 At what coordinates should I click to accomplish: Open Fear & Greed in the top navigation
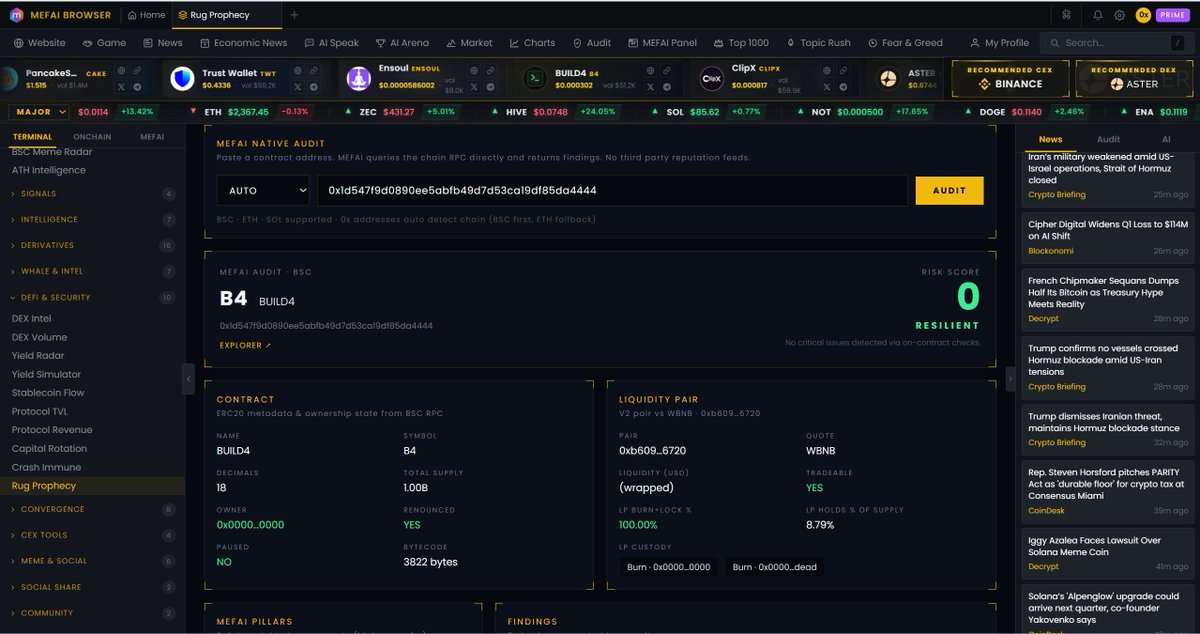[905, 43]
